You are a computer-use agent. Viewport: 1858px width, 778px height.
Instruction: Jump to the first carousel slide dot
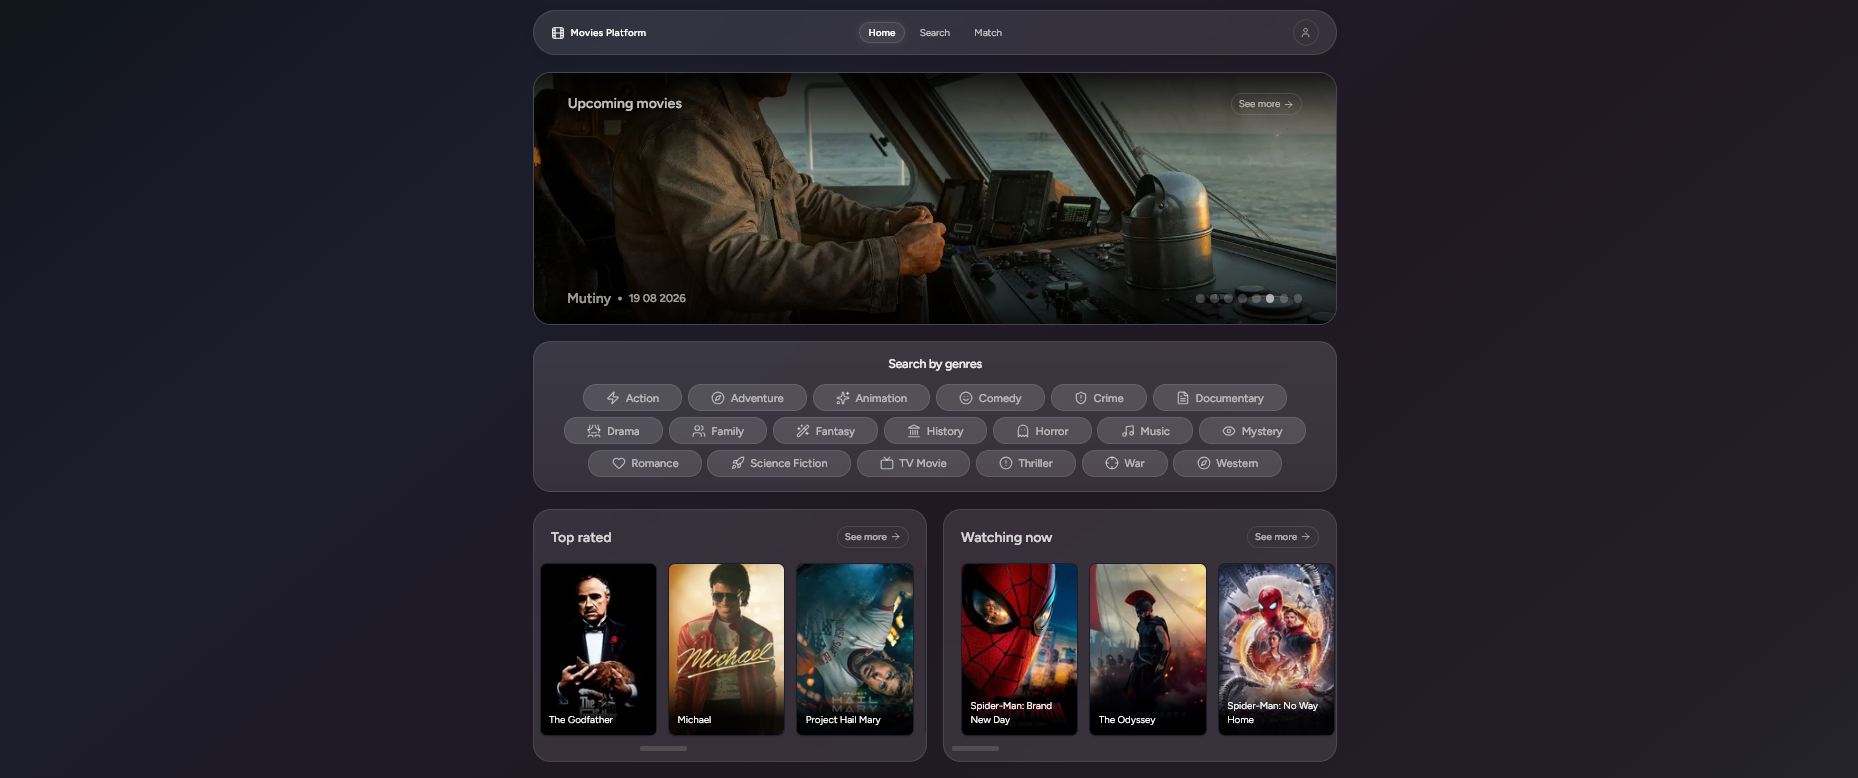1200,298
